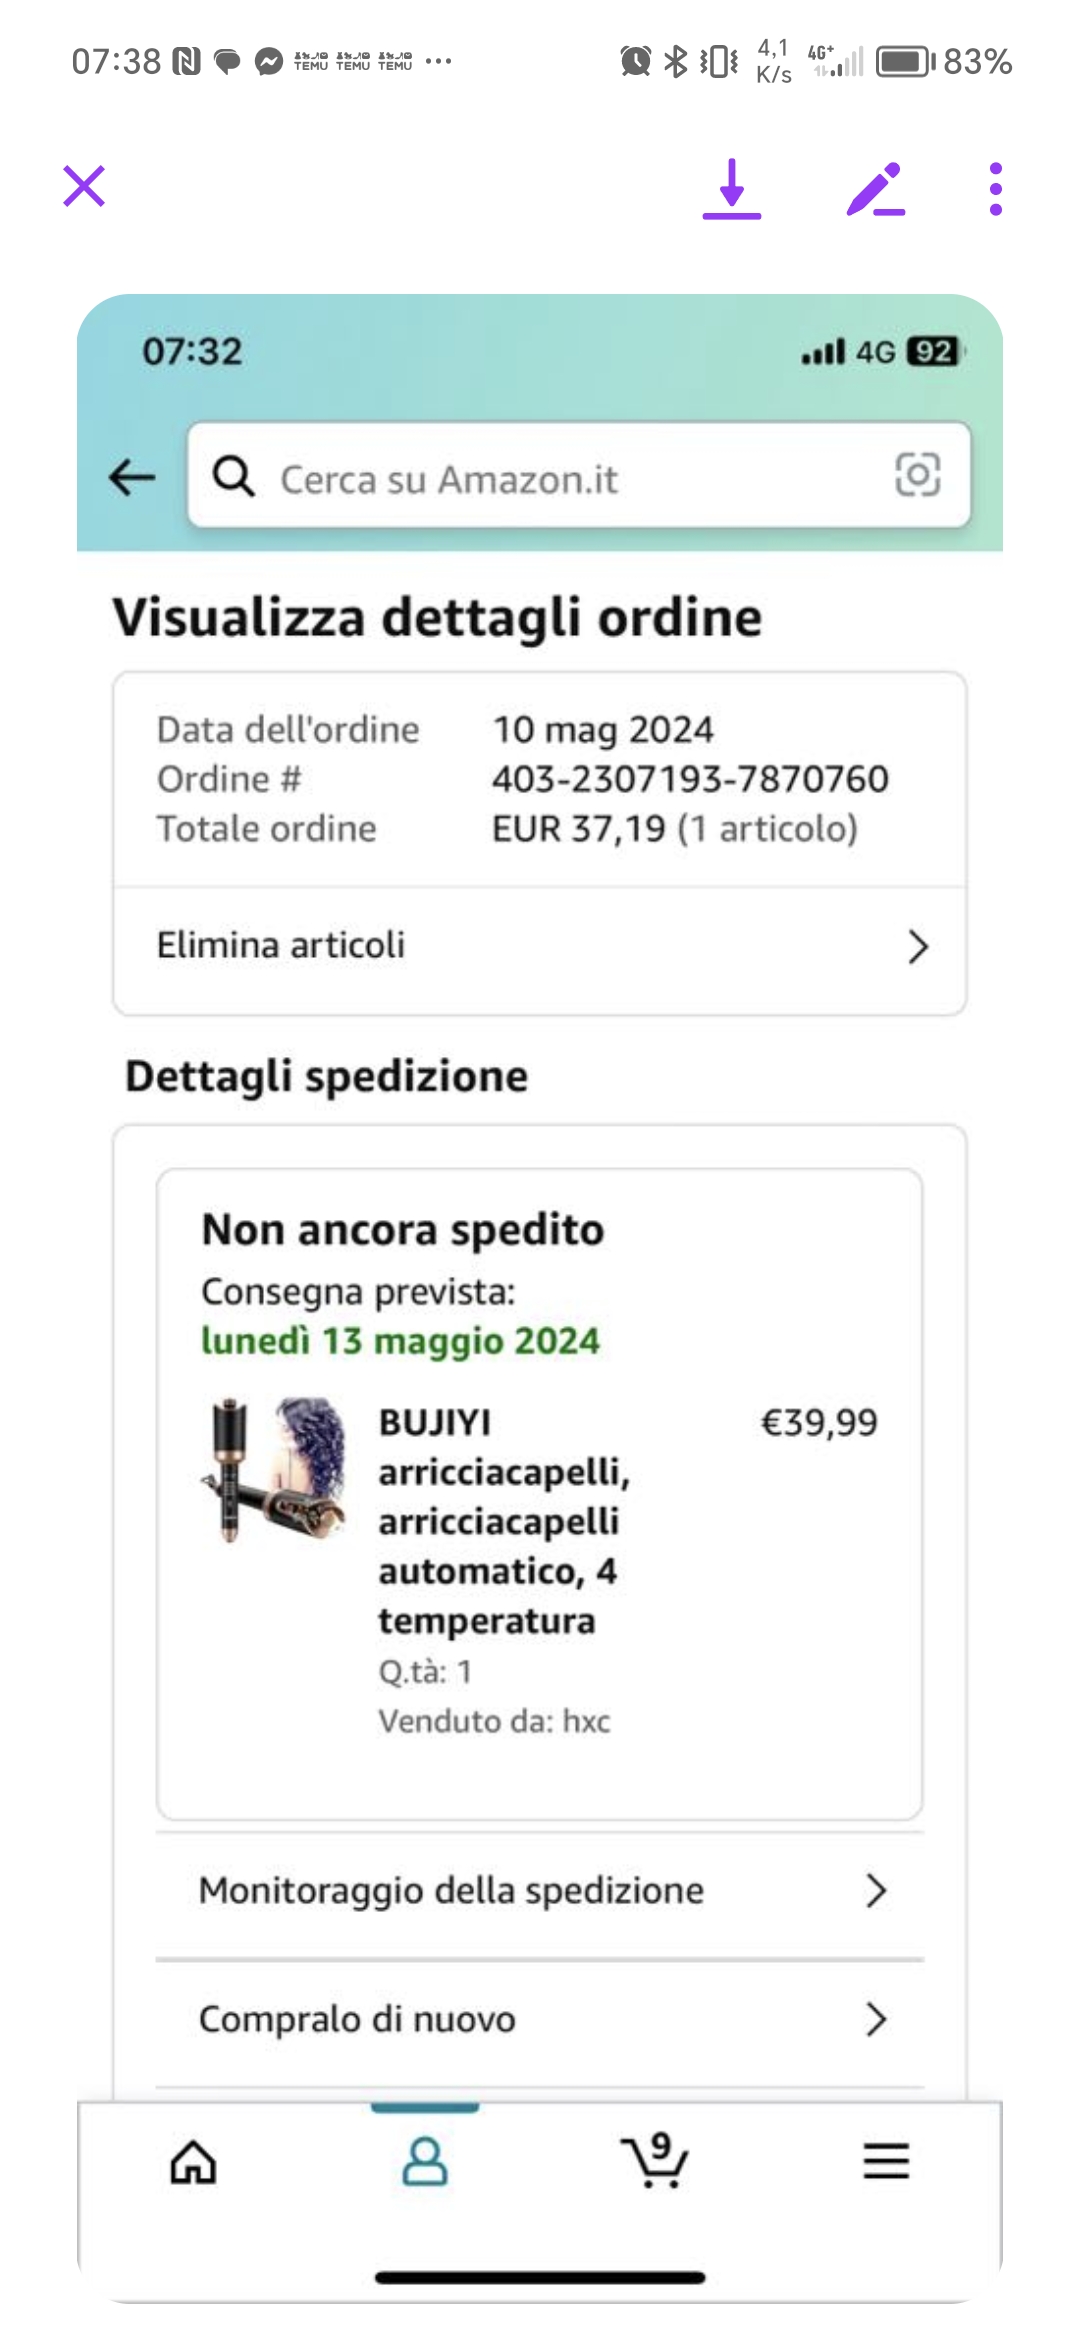The height and width of the screenshot is (2340, 1080).
Task: Open the edit pencil tool
Action: pyautogui.click(x=876, y=189)
